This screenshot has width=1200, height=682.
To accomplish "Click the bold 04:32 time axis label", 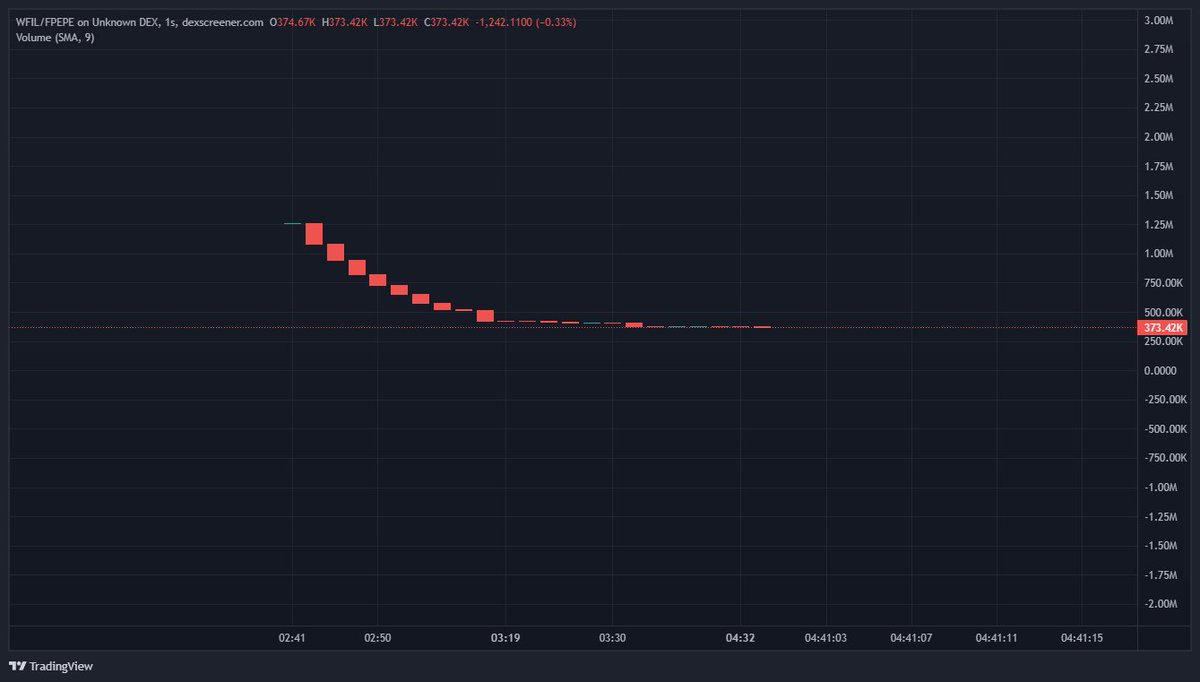I will (740, 637).
